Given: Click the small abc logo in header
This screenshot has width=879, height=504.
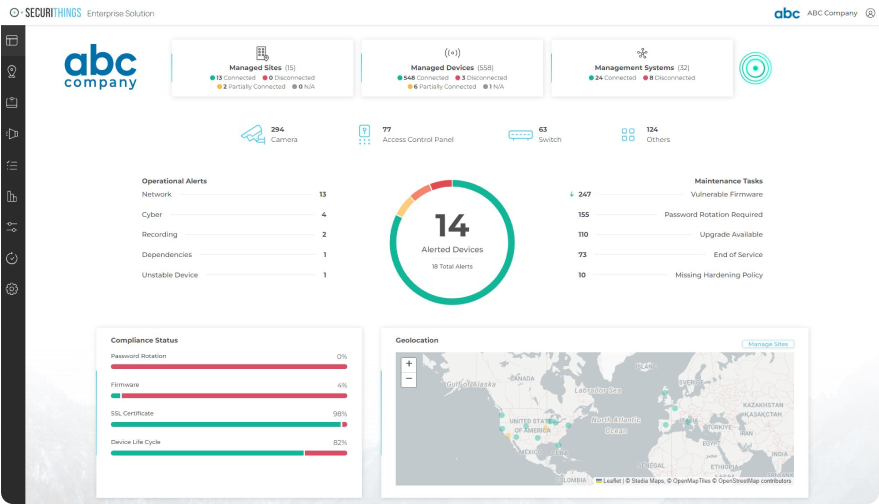Looking at the screenshot, I should [x=787, y=13].
